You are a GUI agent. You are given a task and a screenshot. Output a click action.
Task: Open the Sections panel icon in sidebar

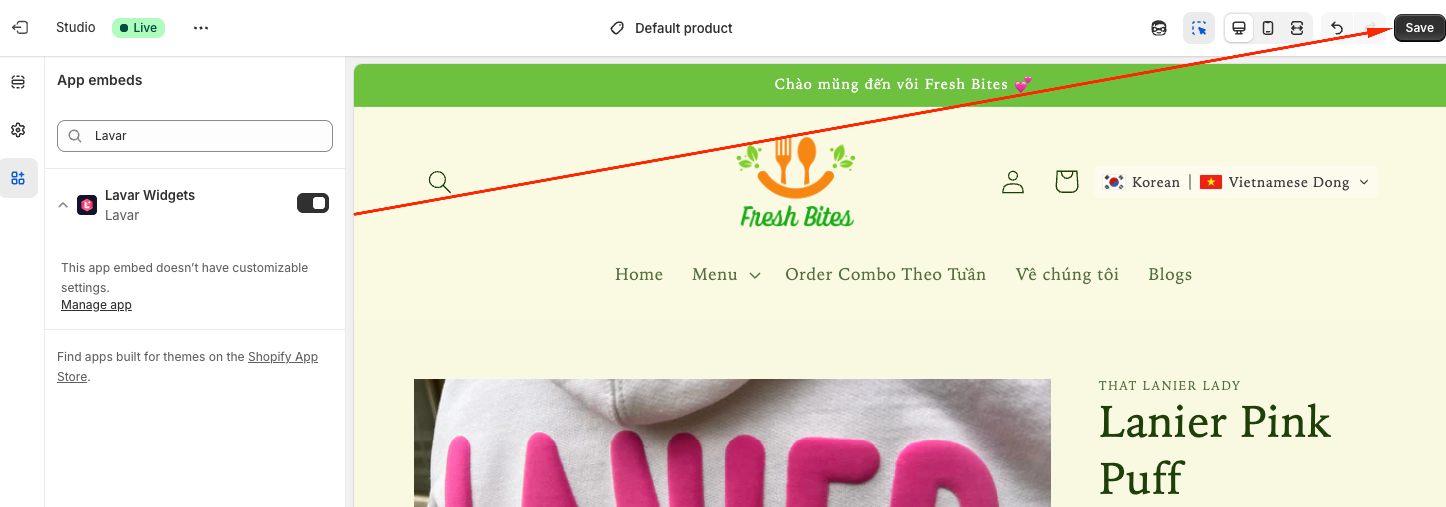tap(18, 82)
